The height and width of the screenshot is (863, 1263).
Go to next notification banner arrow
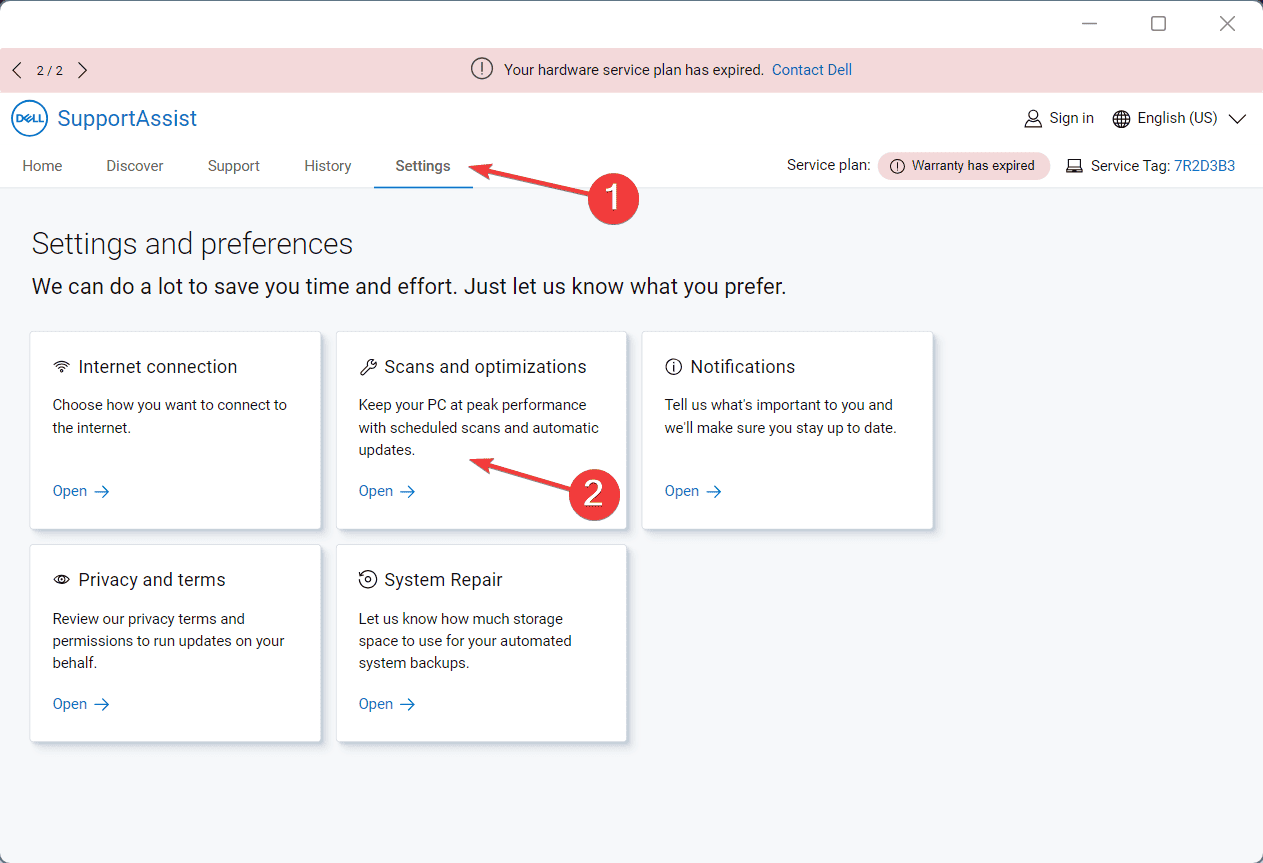83,70
